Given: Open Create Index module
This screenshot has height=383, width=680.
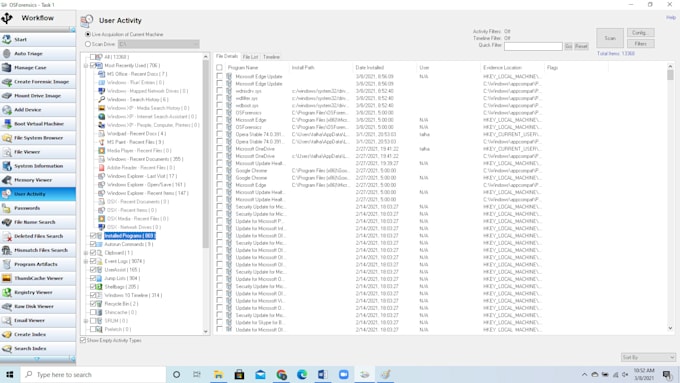Looking at the screenshot, I should 38,334.
